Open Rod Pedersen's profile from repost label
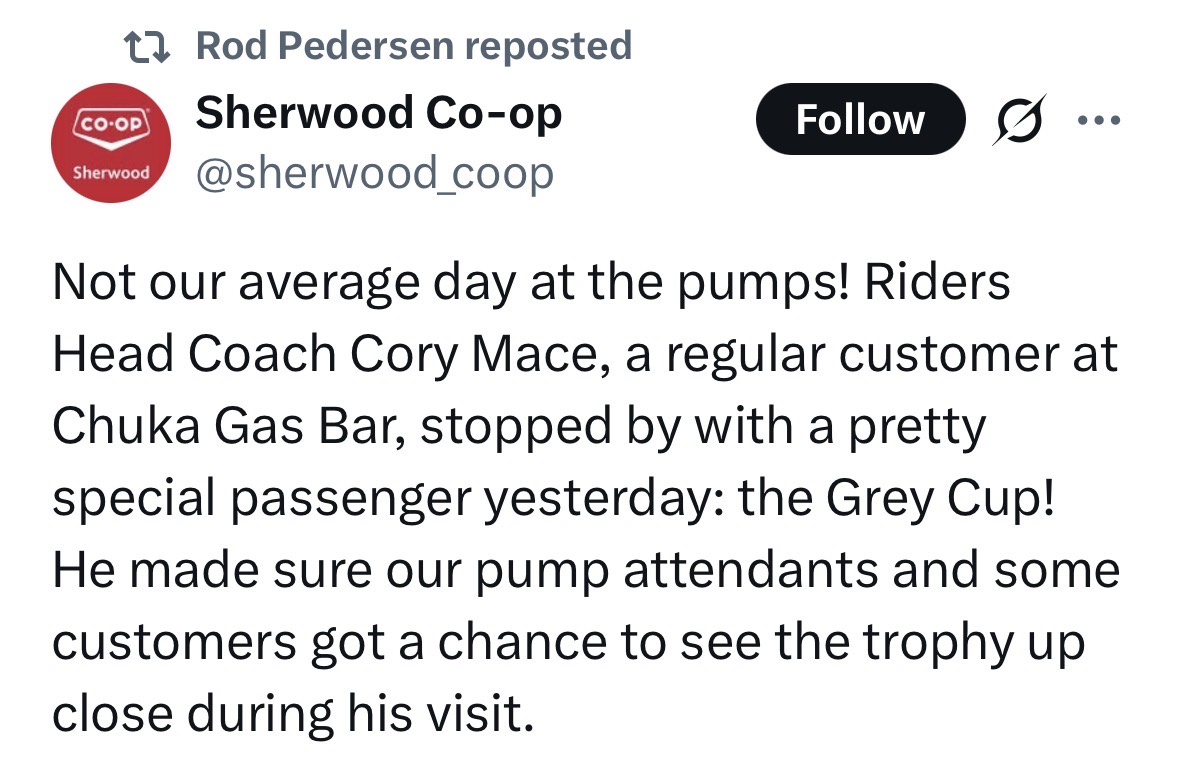The height and width of the screenshot is (765, 1179). [x=414, y=45]
